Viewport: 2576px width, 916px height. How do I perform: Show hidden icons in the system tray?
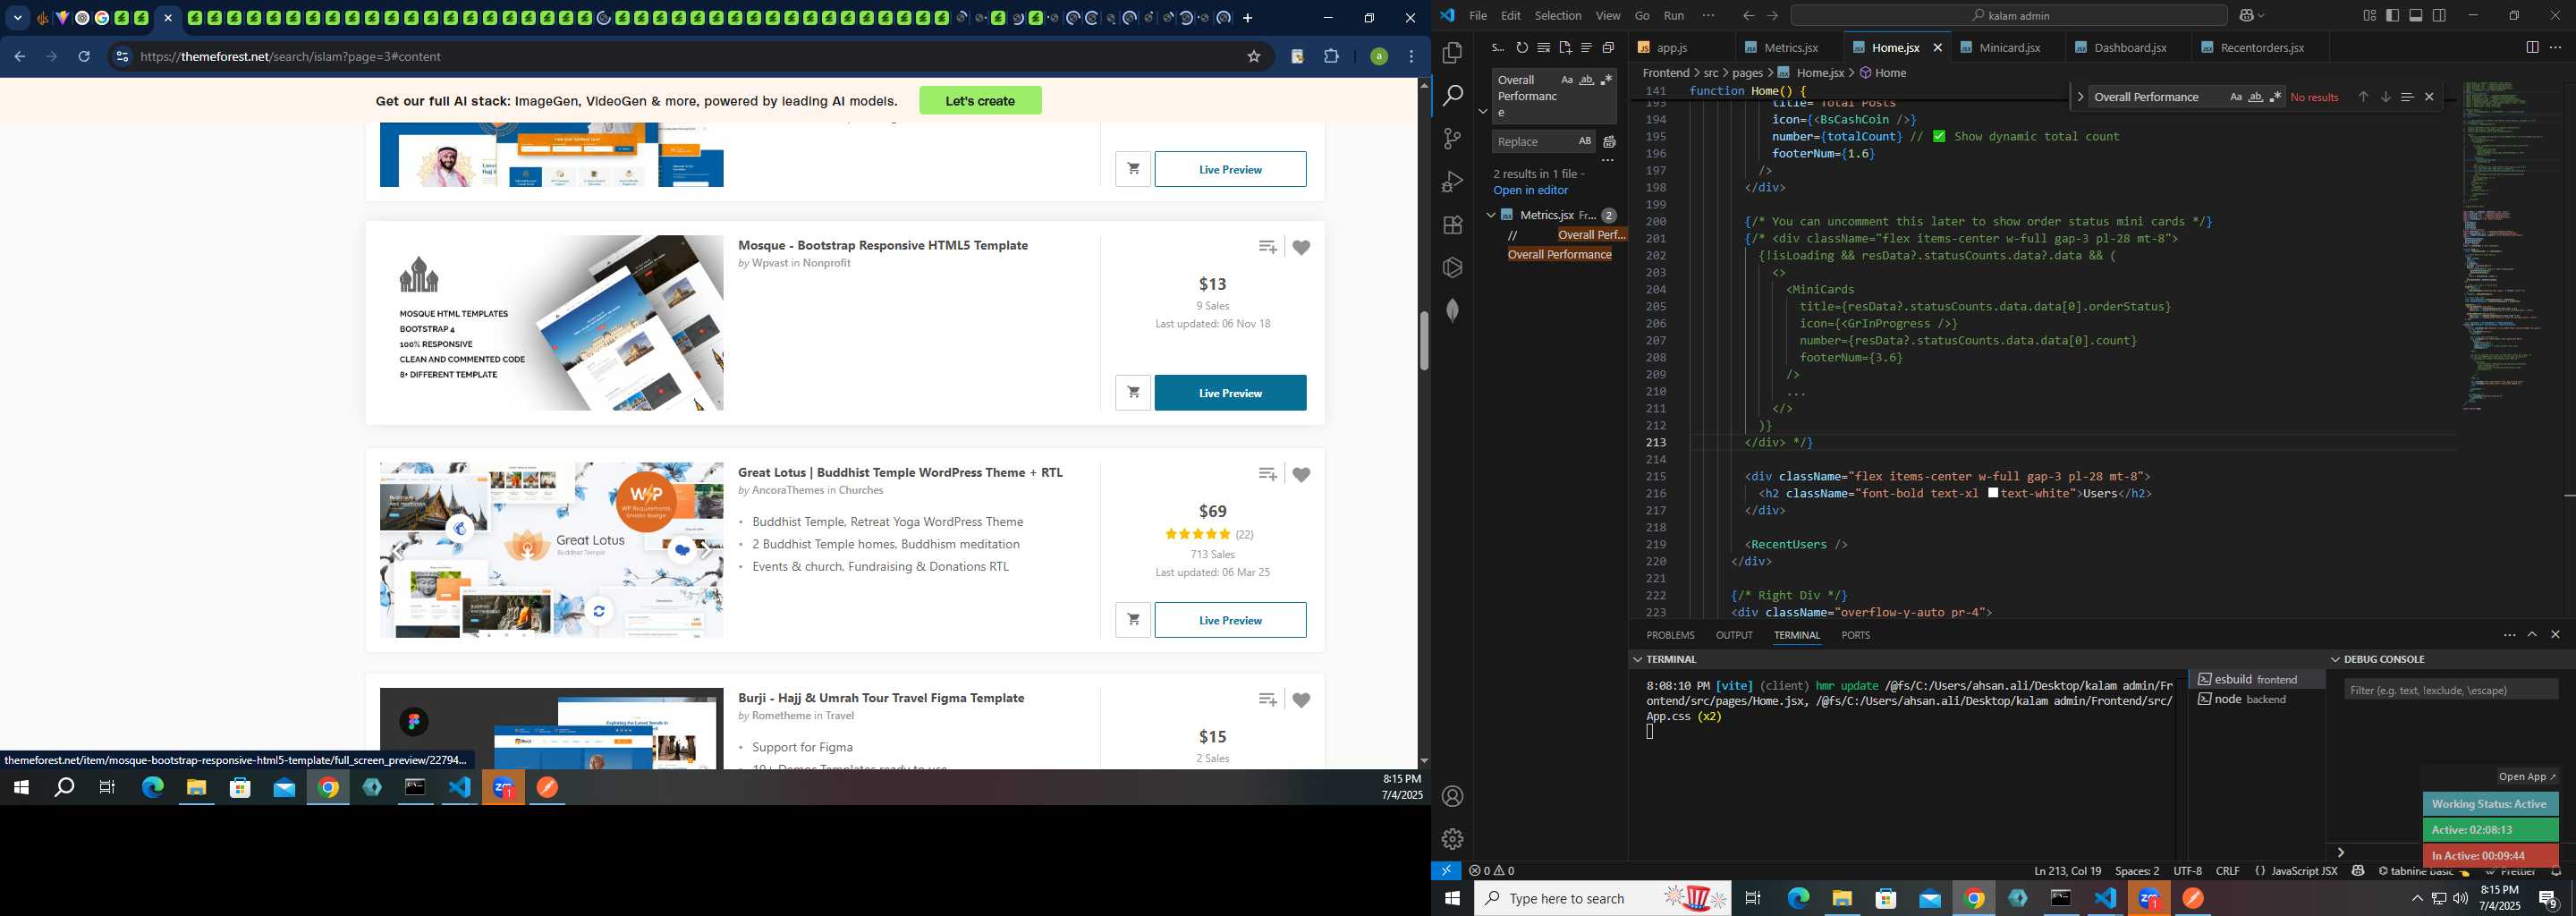[x=2417, y=898]
